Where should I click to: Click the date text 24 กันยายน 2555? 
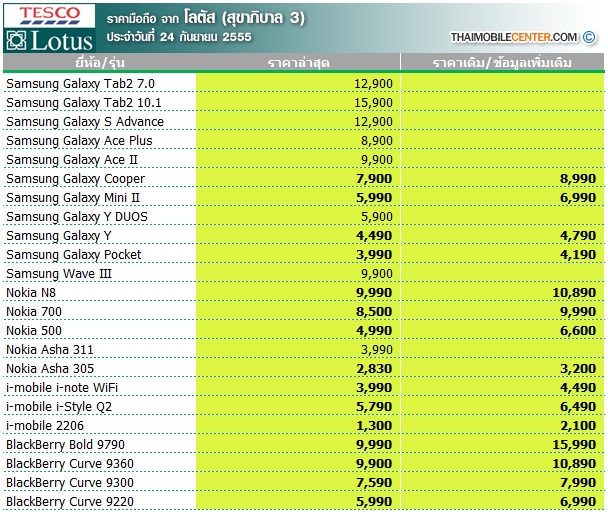[206, 37]
